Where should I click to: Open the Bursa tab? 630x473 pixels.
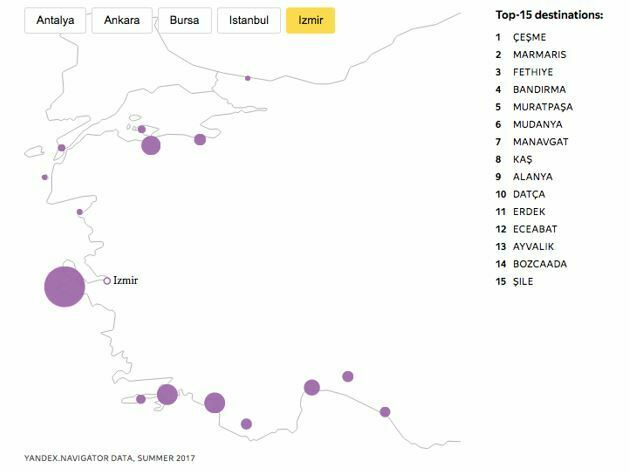[184, 20]
